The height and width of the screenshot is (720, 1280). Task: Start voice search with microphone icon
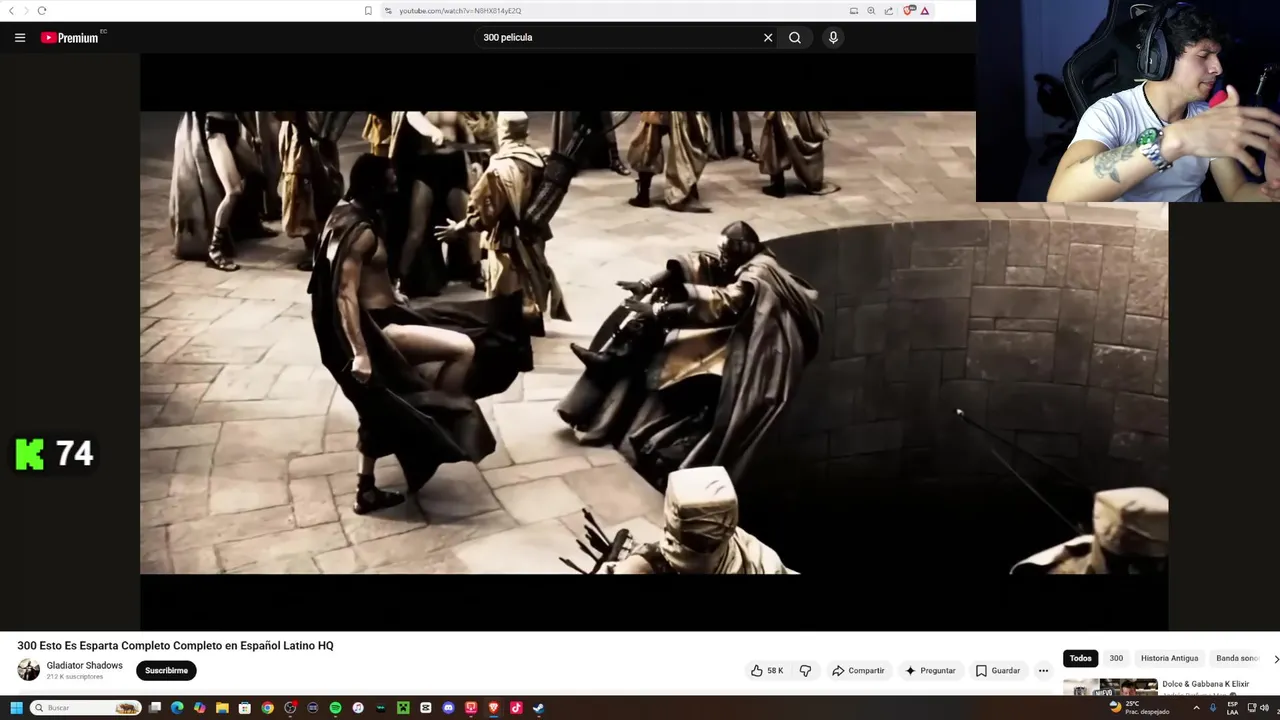[833, 38]
